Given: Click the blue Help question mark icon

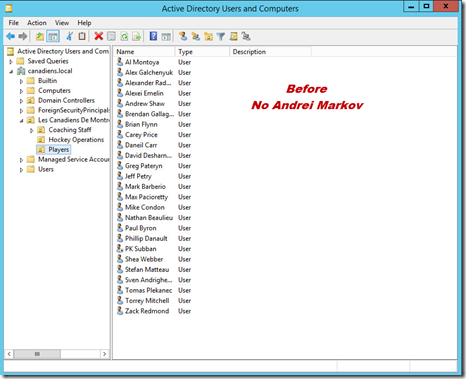Looking at the screenshot, I should pyautogui.click(x=153, y=36).
